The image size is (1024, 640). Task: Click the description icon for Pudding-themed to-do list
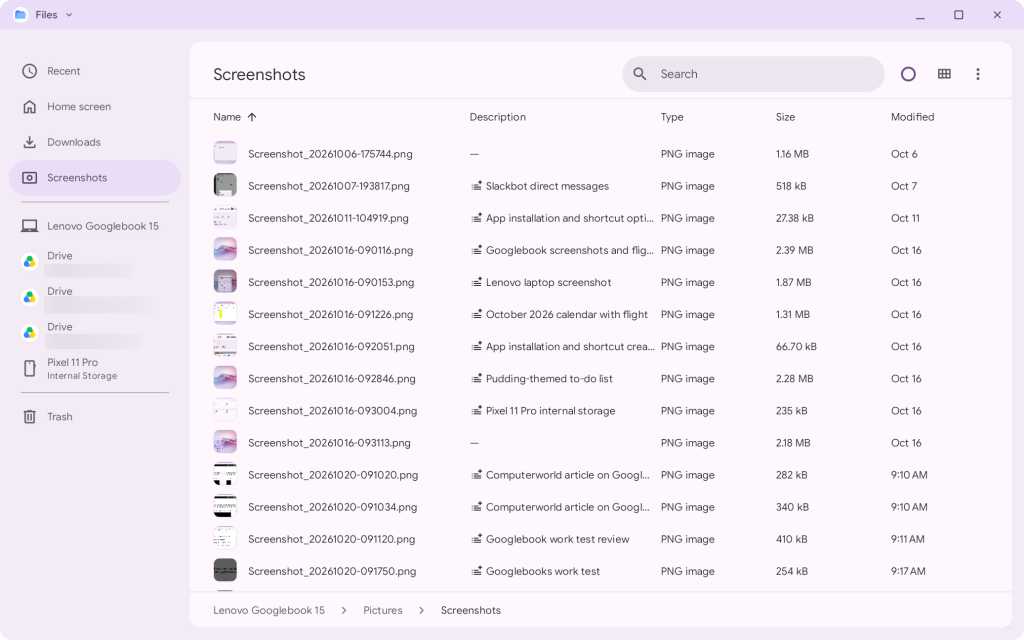[x=477, y=379]
